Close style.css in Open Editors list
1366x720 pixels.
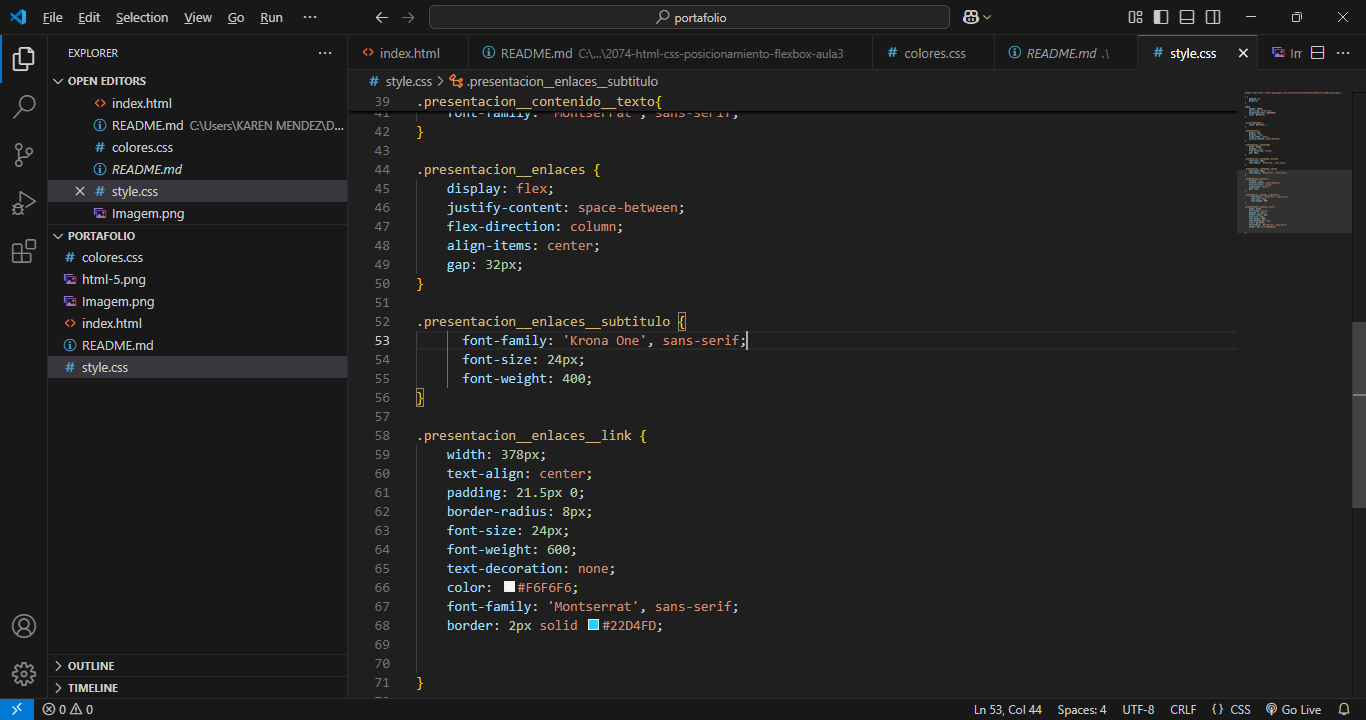tap(80, 191)
